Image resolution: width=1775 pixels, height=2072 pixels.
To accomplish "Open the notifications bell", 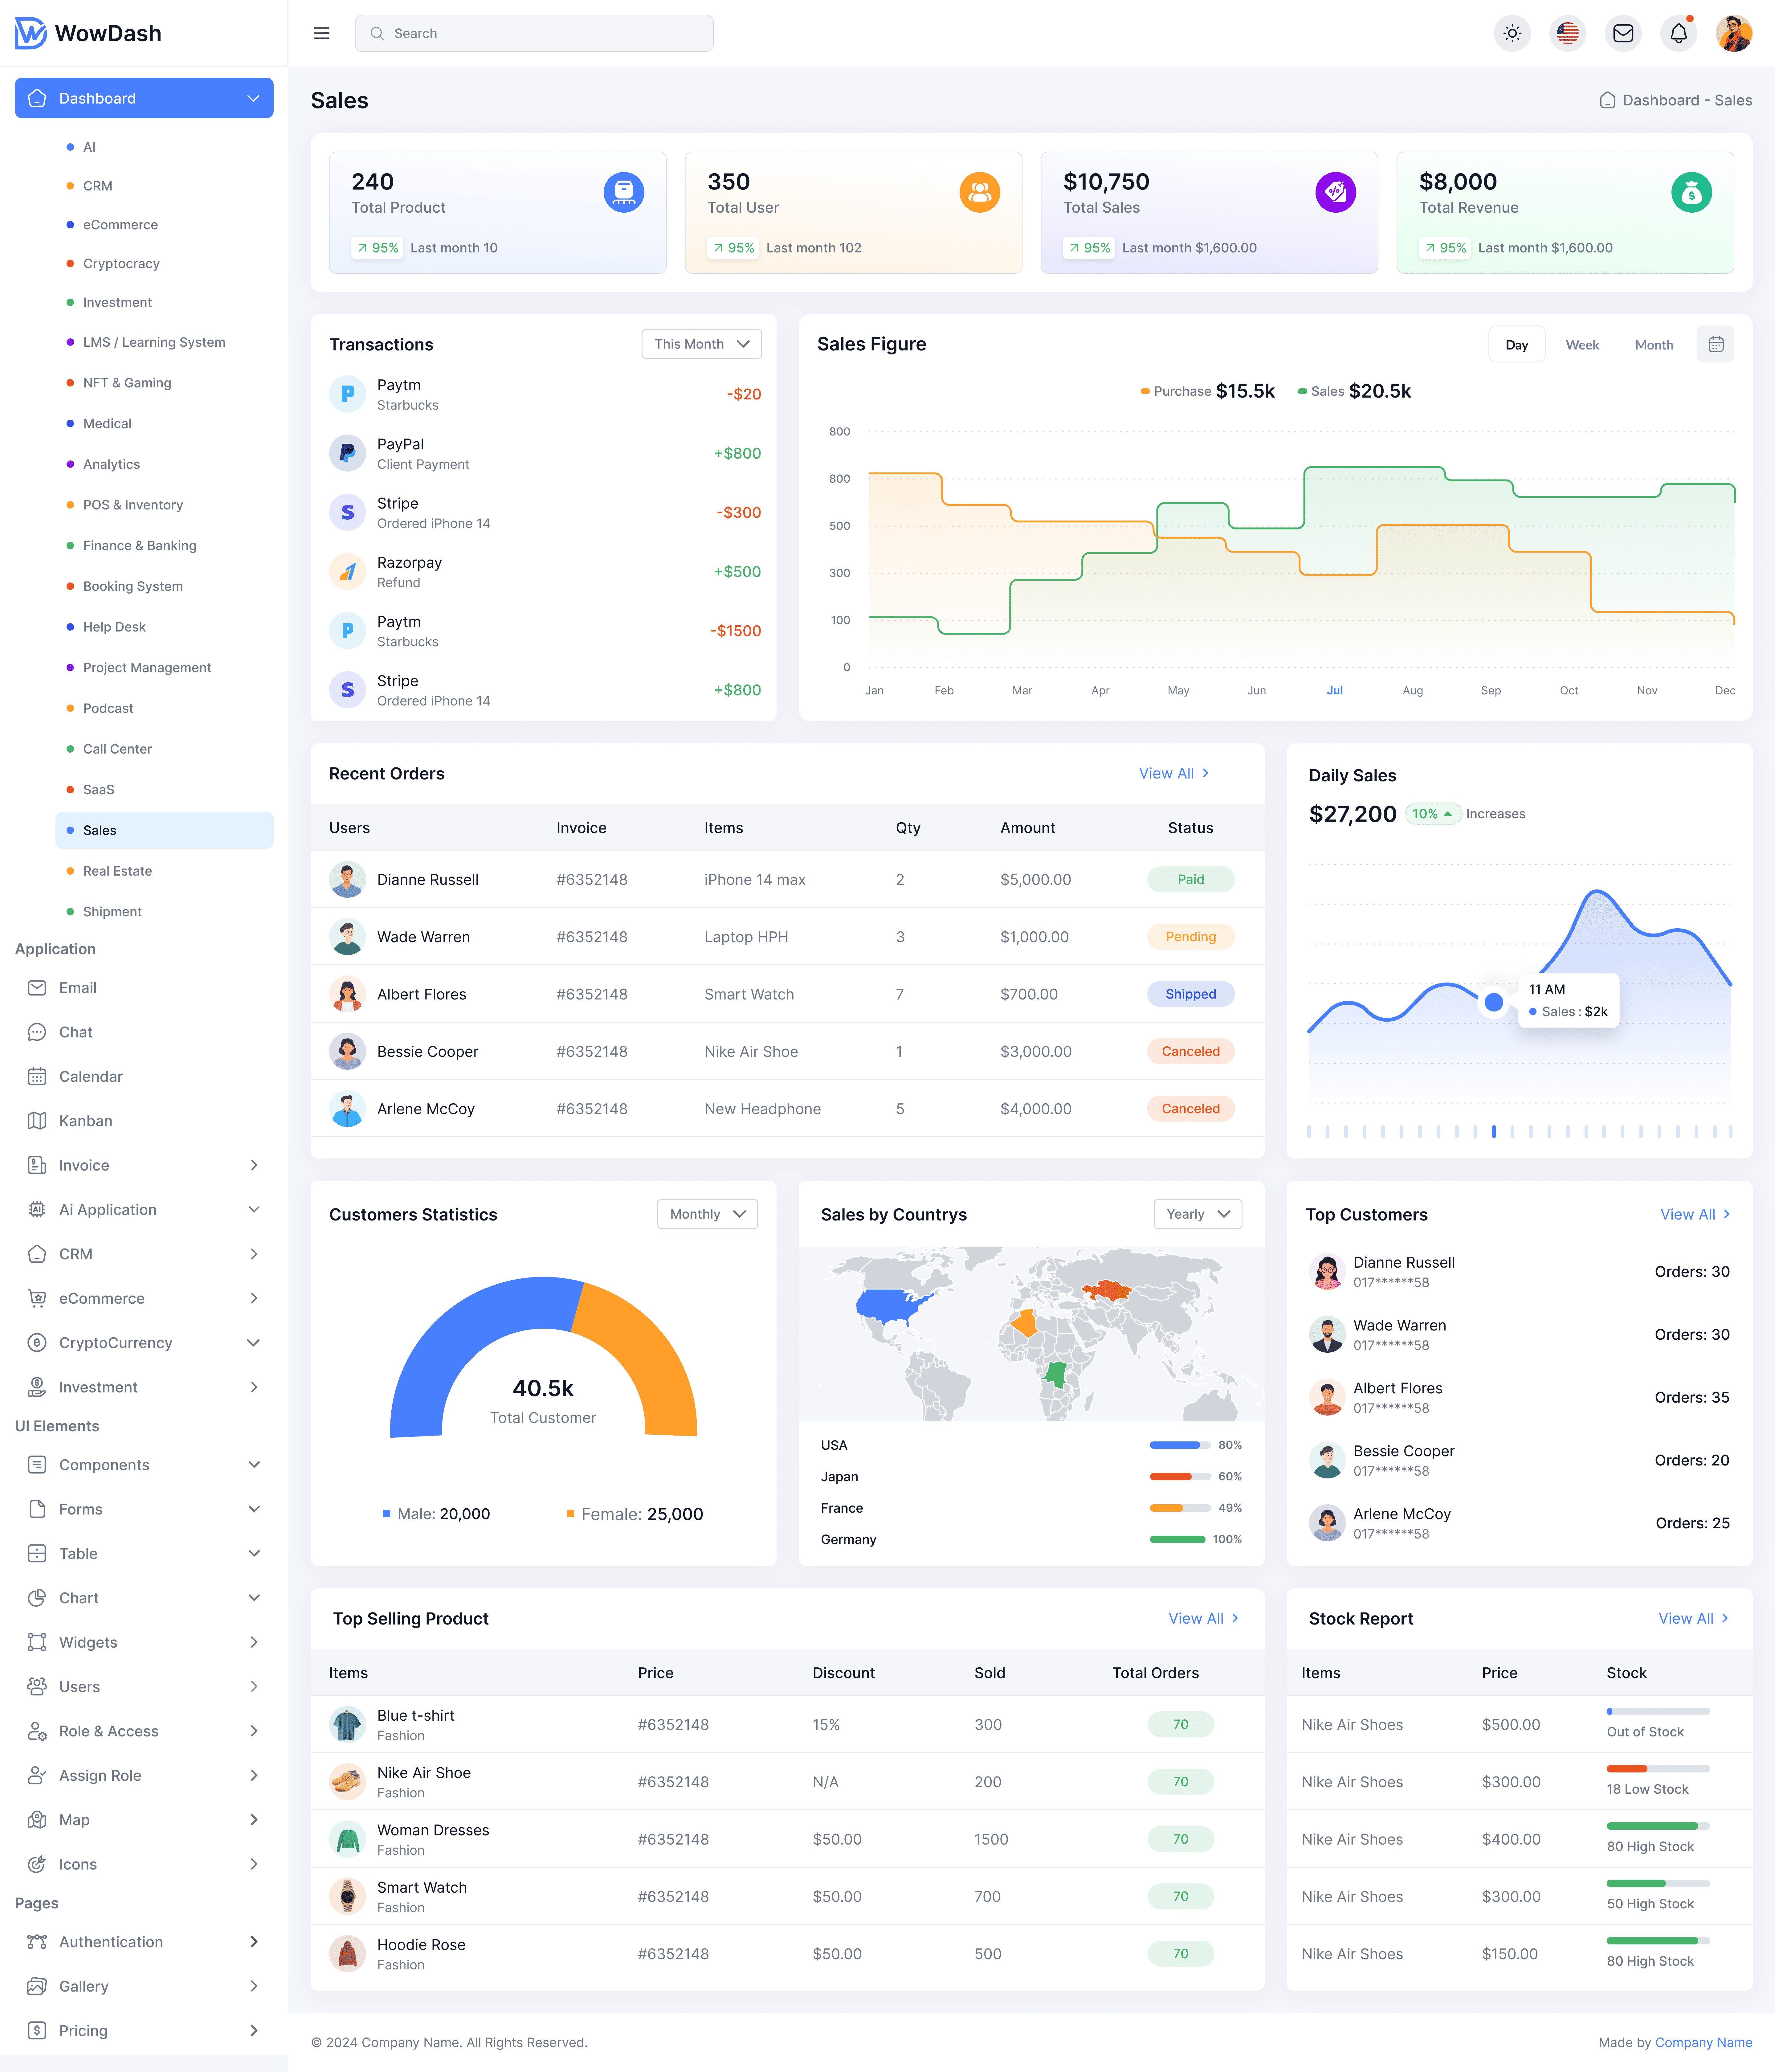I will (1679, 33).
